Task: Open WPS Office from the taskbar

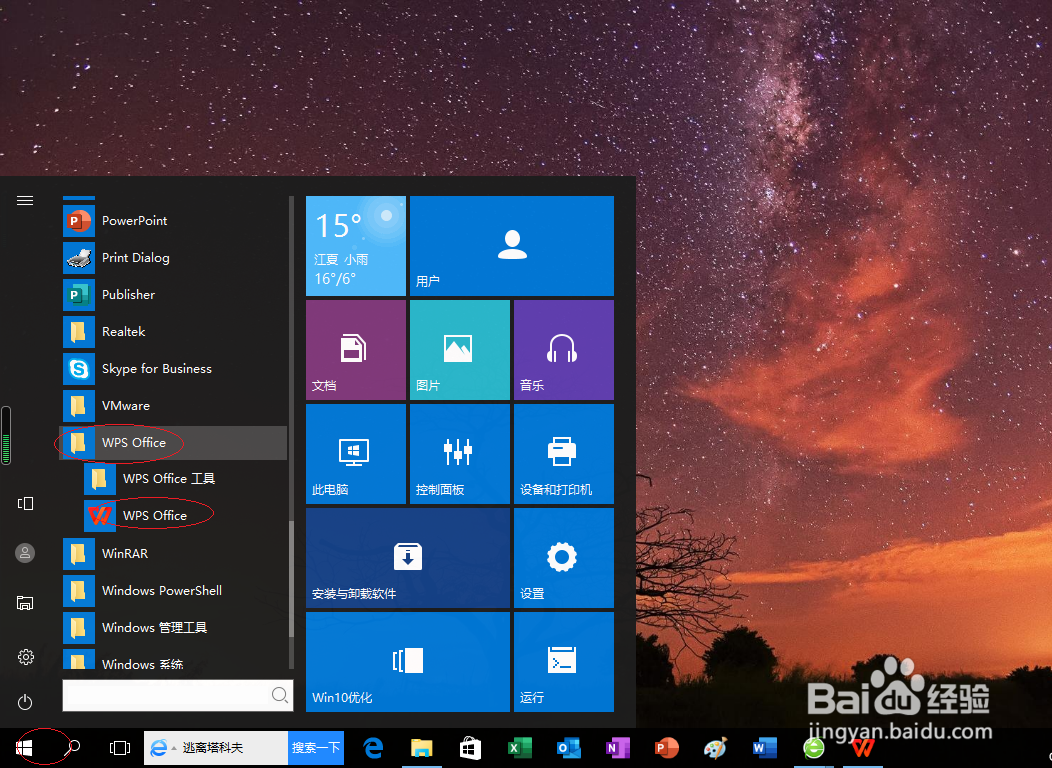Action: 863,748
